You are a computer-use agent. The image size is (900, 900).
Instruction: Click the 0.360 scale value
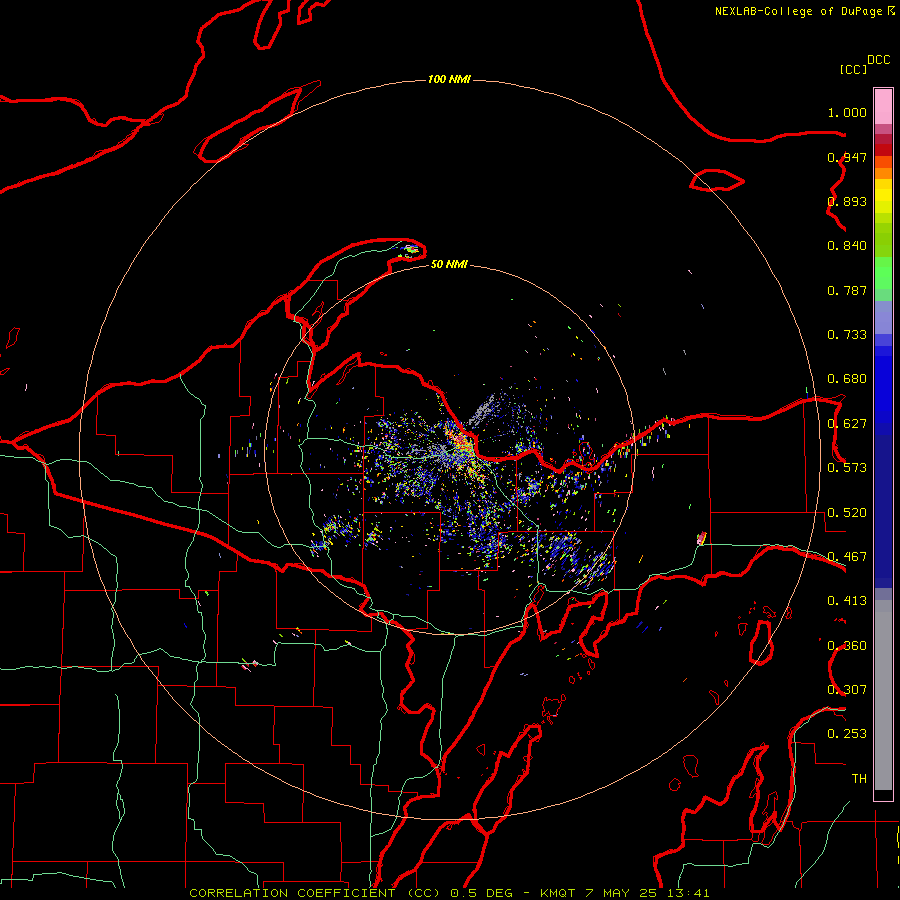pyautogui.click(x=847, y=646)
